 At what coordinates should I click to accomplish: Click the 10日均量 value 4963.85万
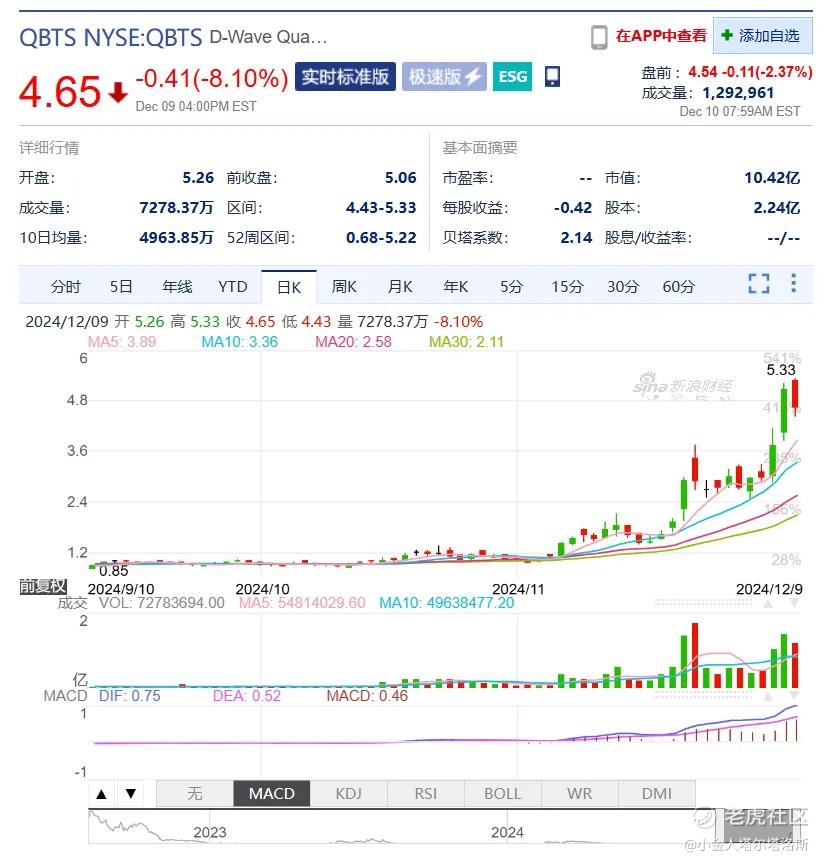176,237
